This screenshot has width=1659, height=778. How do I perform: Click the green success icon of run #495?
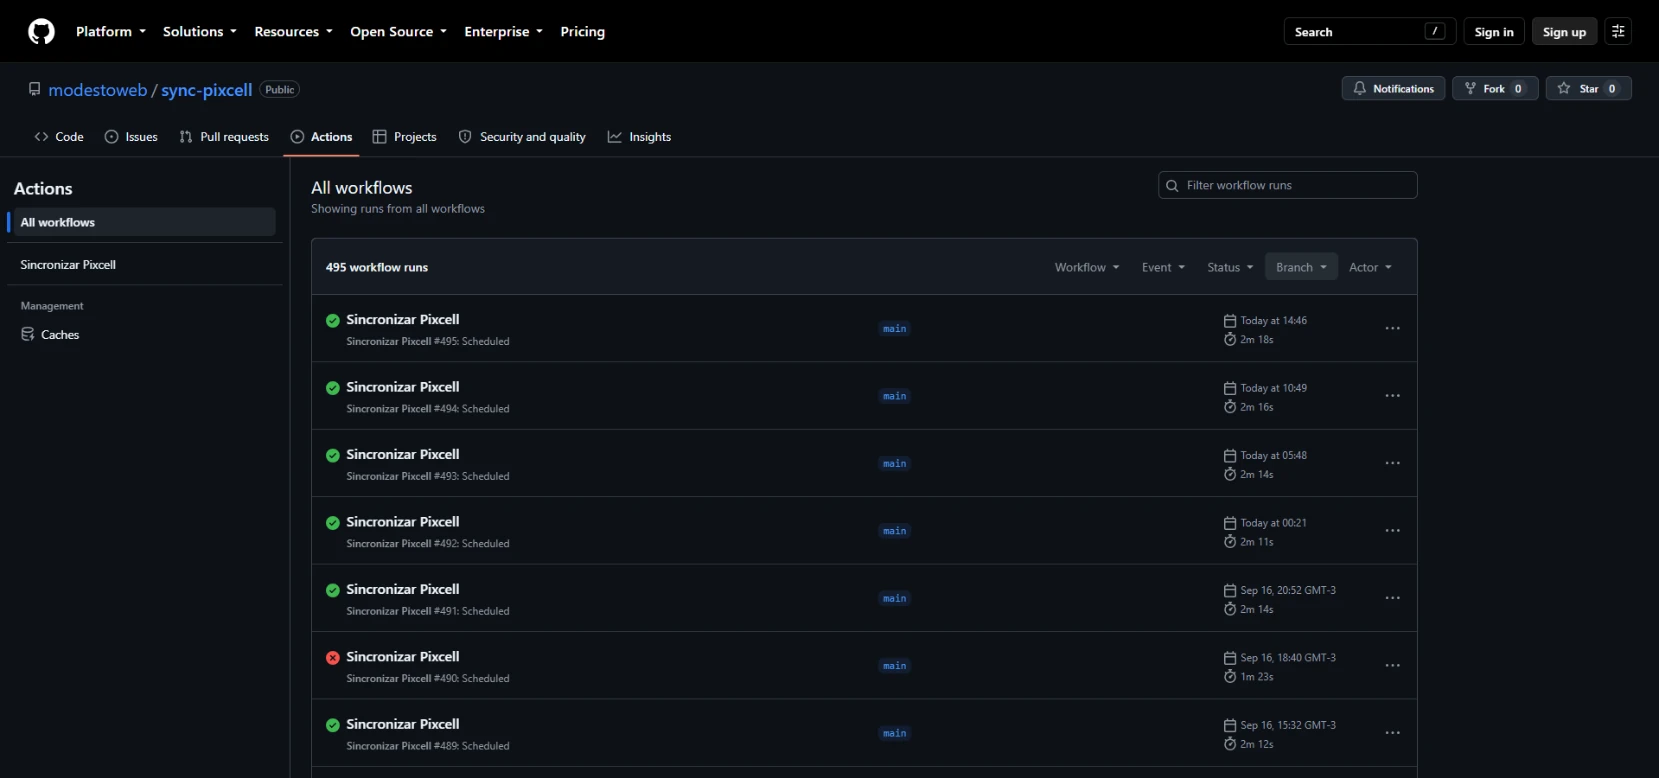pyautogui.click(x=333, y=321)
